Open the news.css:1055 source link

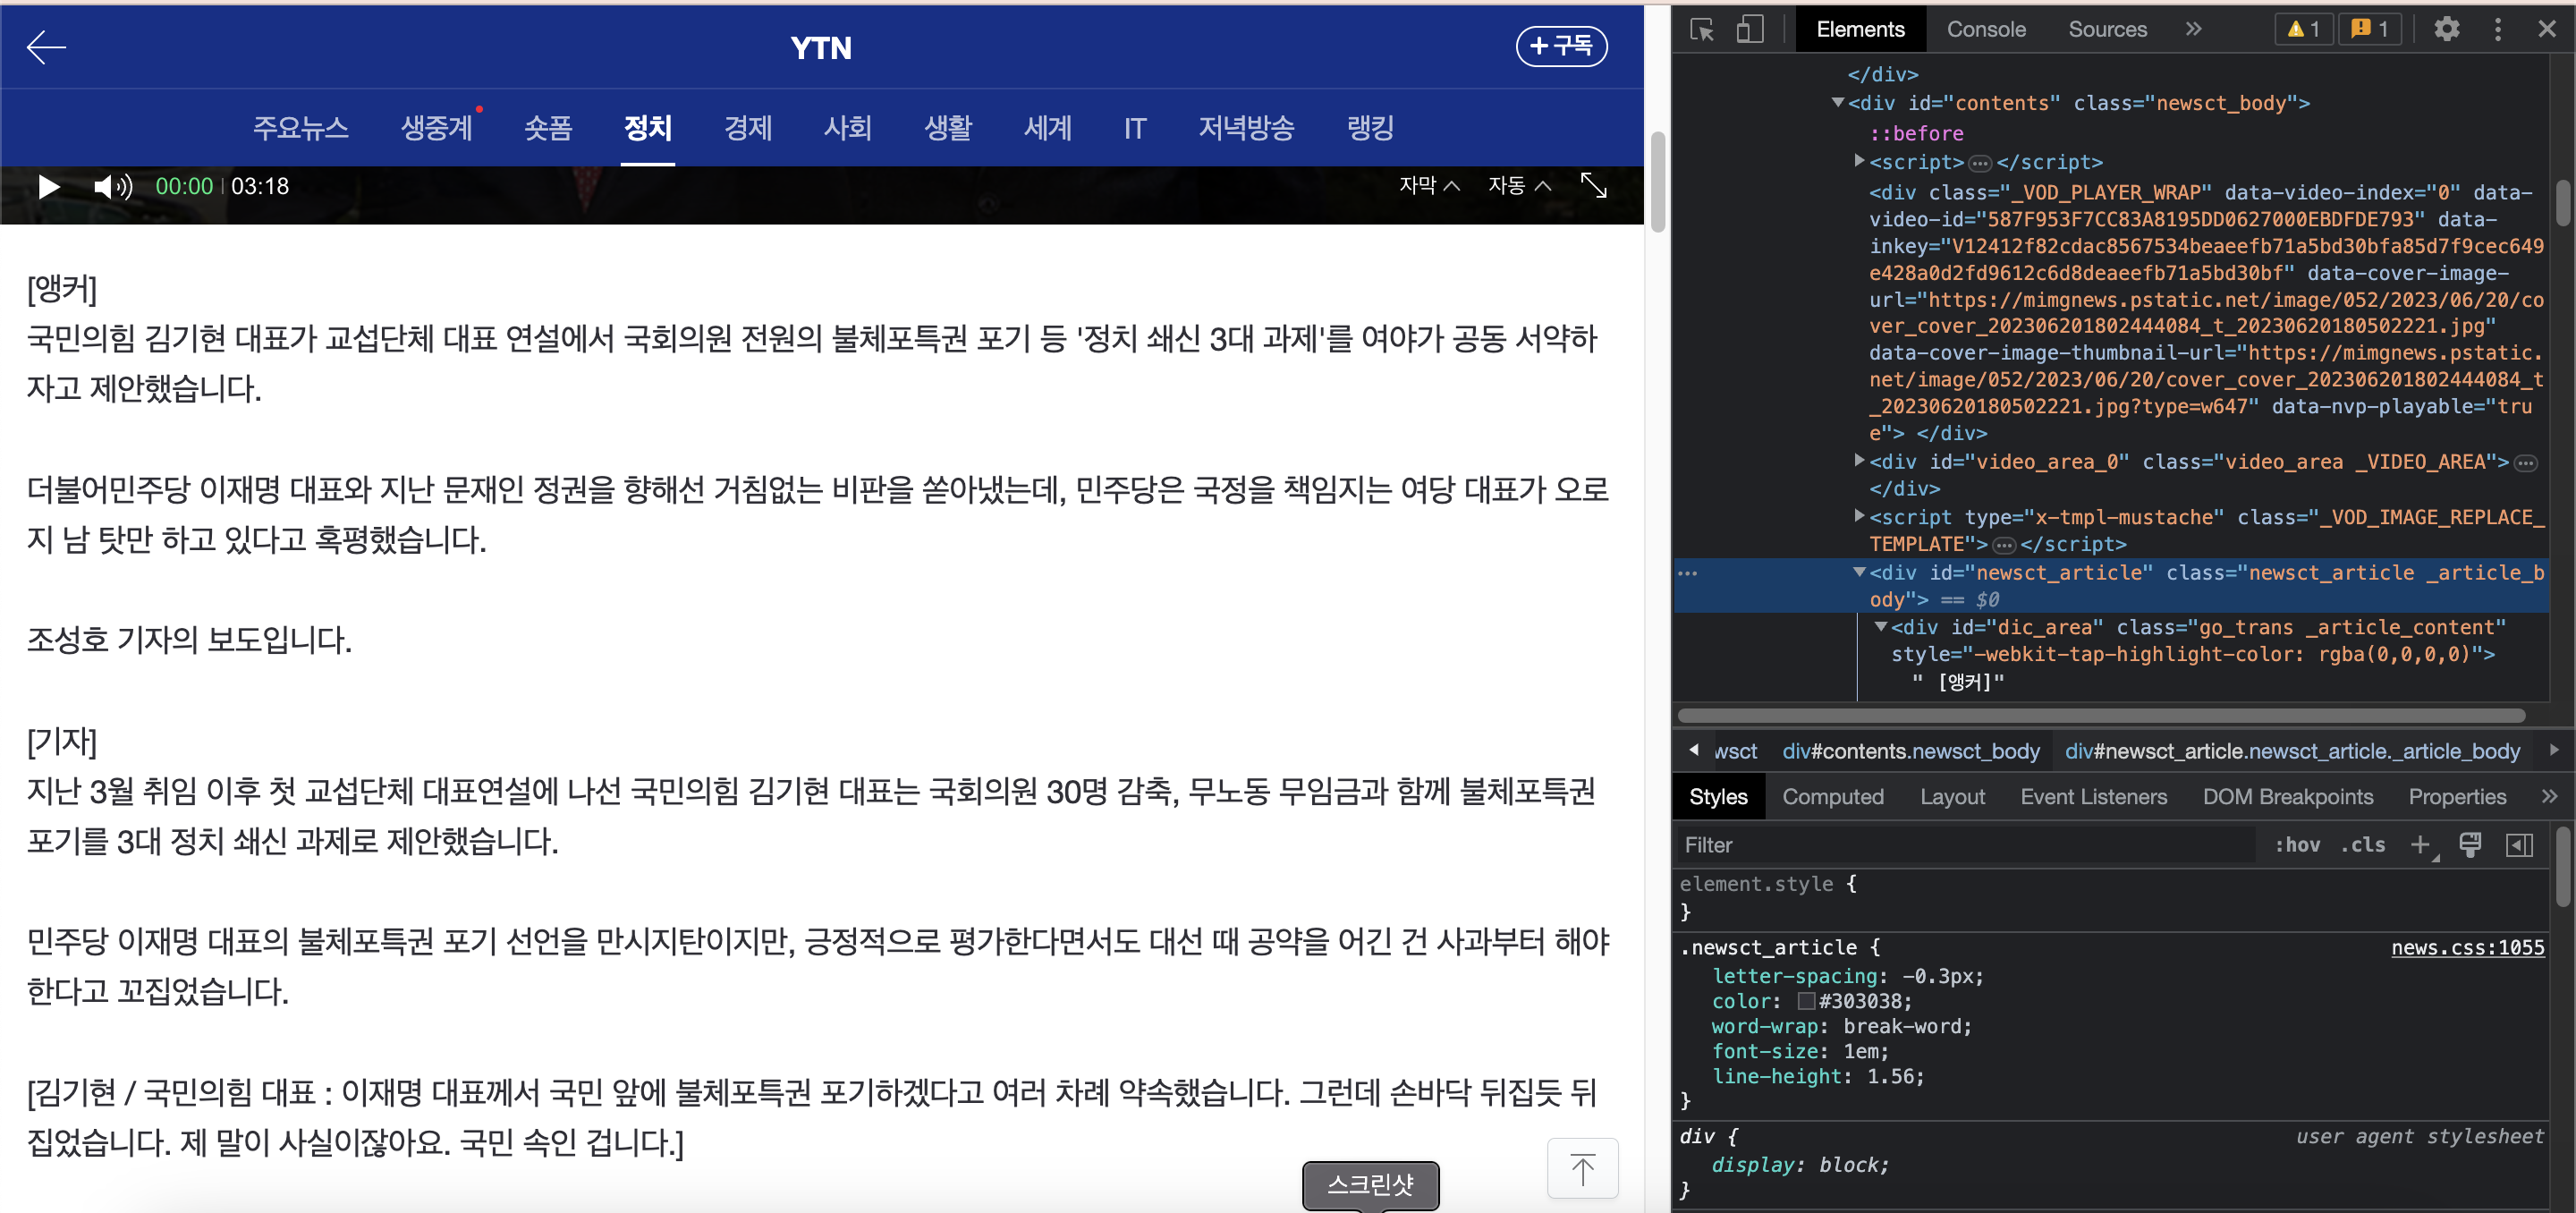[x=2467, y=947]
